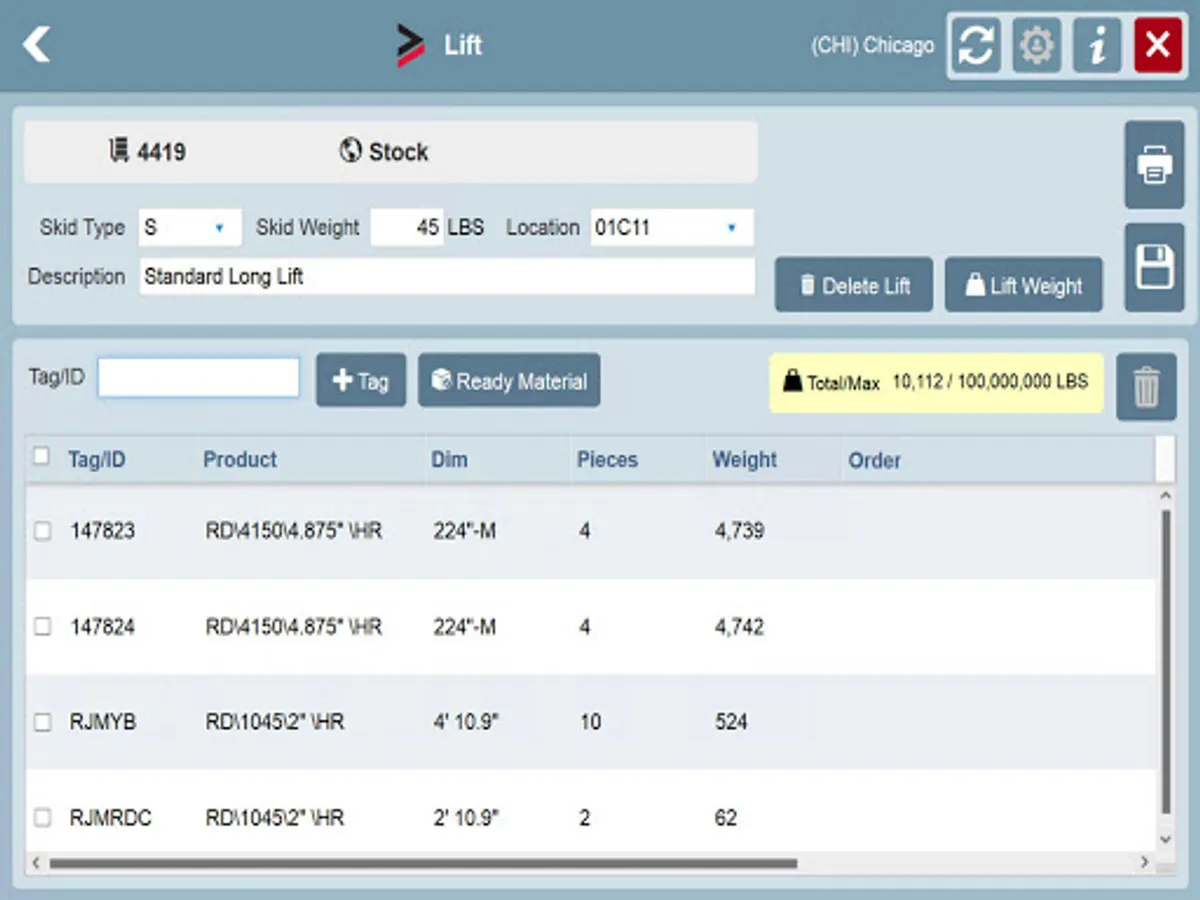The height and width of the screenshot is (900, 1200).
Task: Click dim value 4' 10.9"
Action: click(x=465, y=722)
